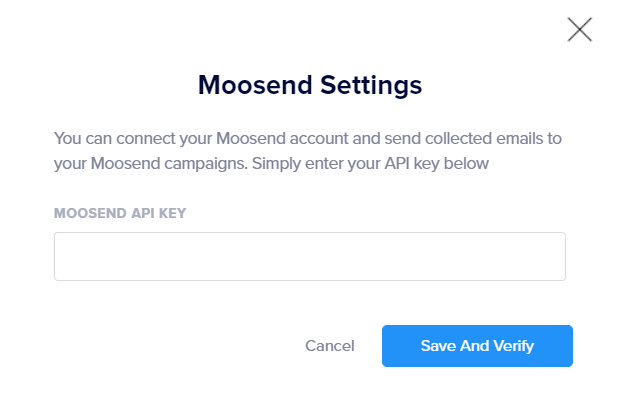Click the X icon at top right
The width and height of the screenshot is (620, 402).
[579, 29]
